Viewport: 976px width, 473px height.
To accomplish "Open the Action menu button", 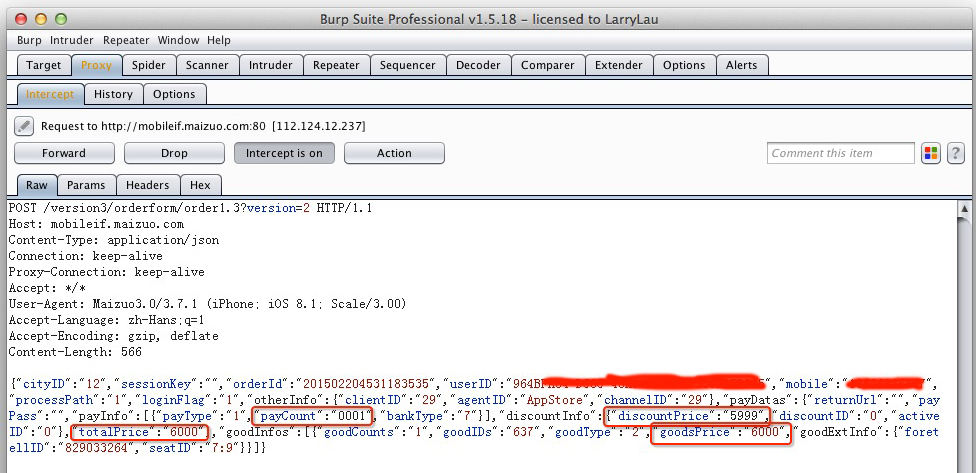I will pyautogui.click(x=394, y=153).
